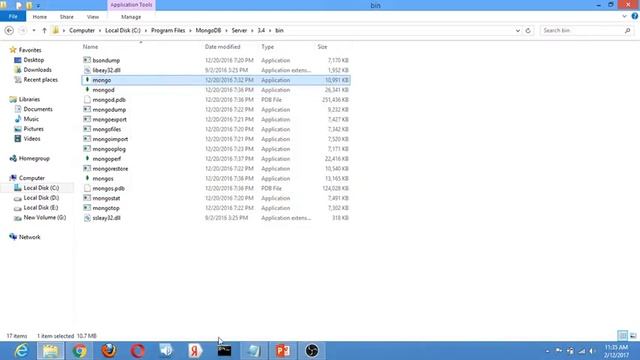
Task: Open the Manage ribbon tab
Action: point(131,17)
